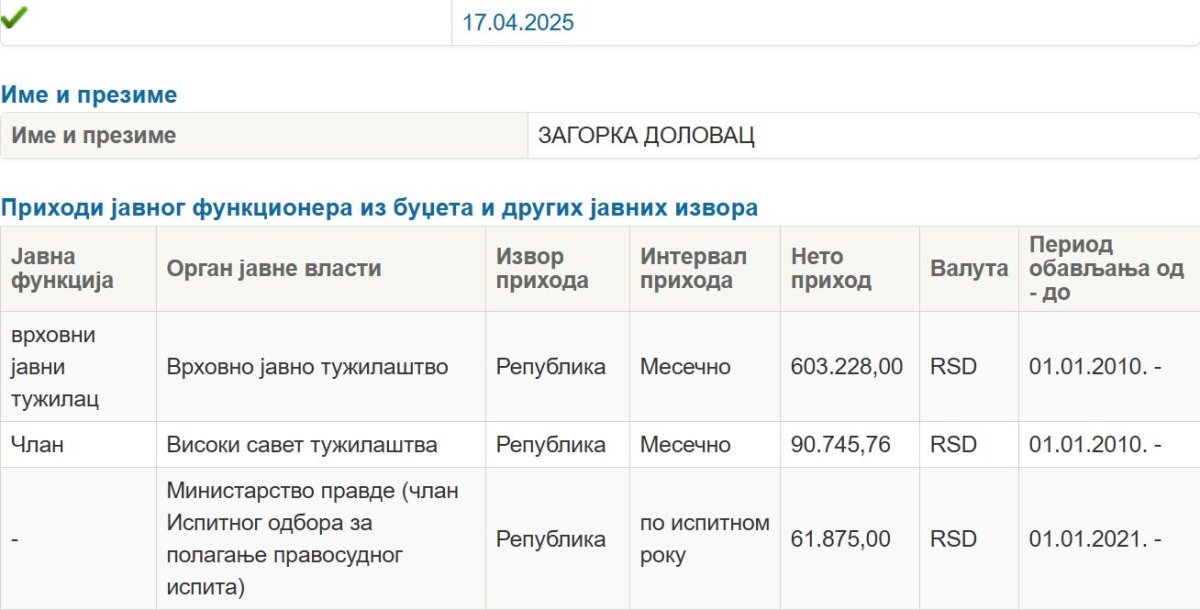Click the "Интервал прихода" column header
This screenshot has height=610, width=1200.
coord(693,269)
